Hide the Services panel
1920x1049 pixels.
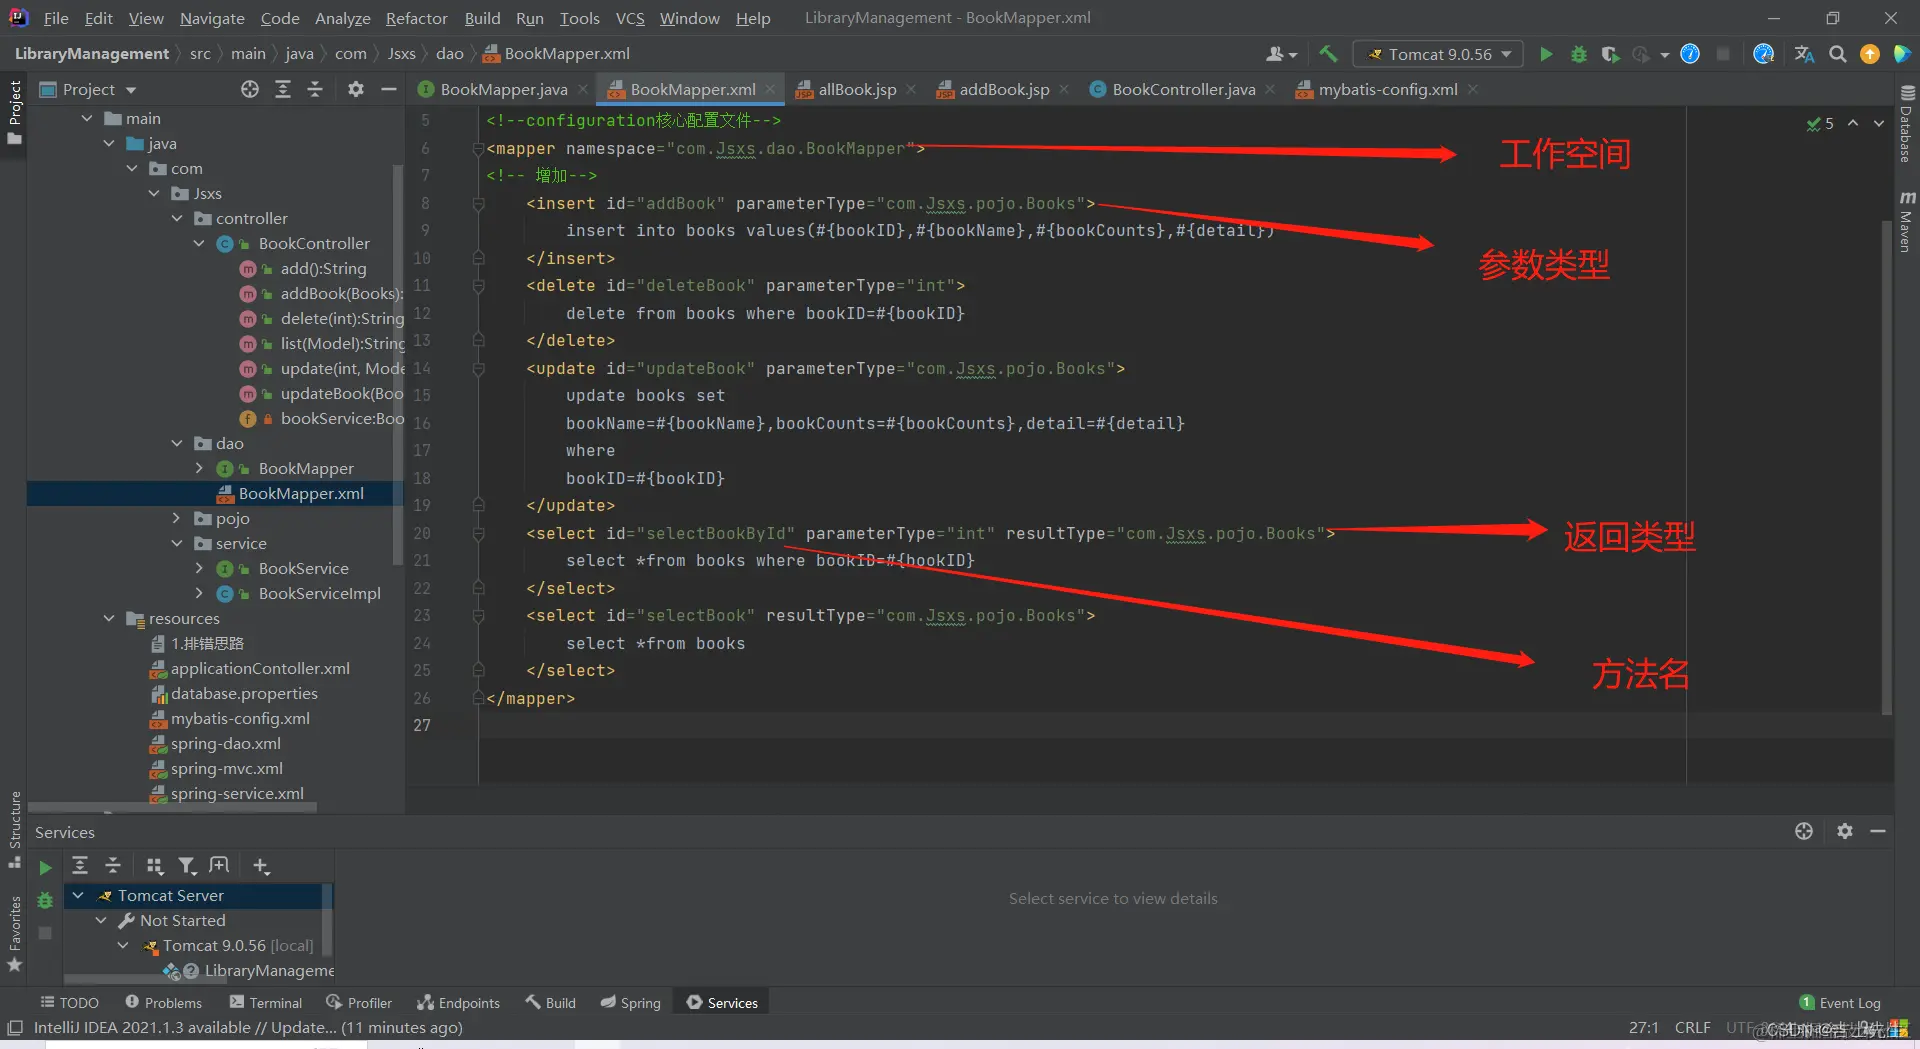pos(1878,831)
